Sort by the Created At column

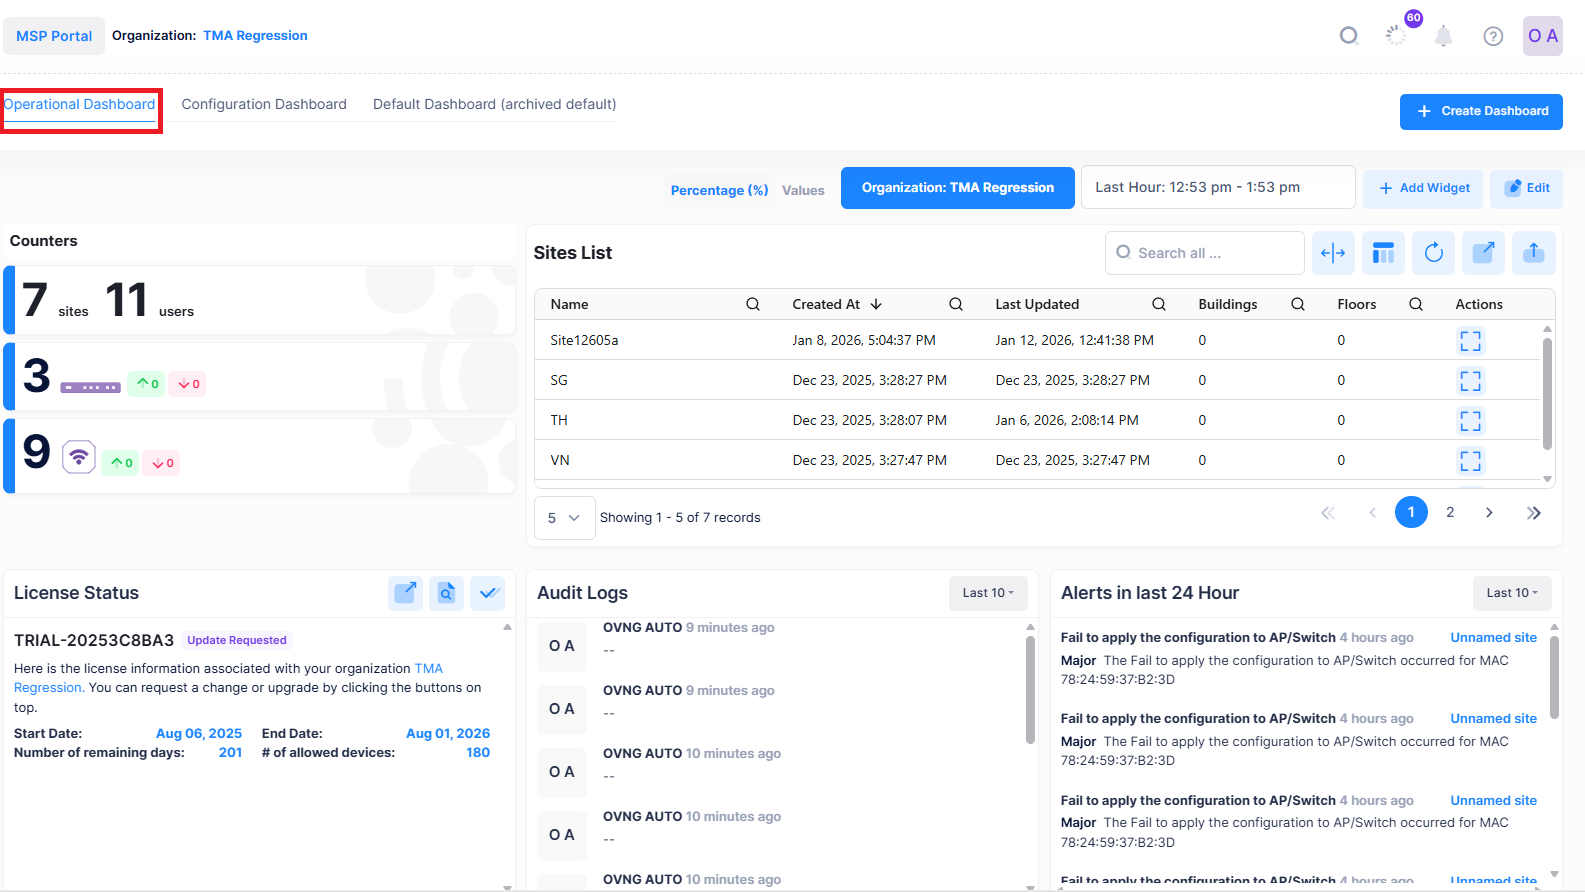(x=826, y=304)
